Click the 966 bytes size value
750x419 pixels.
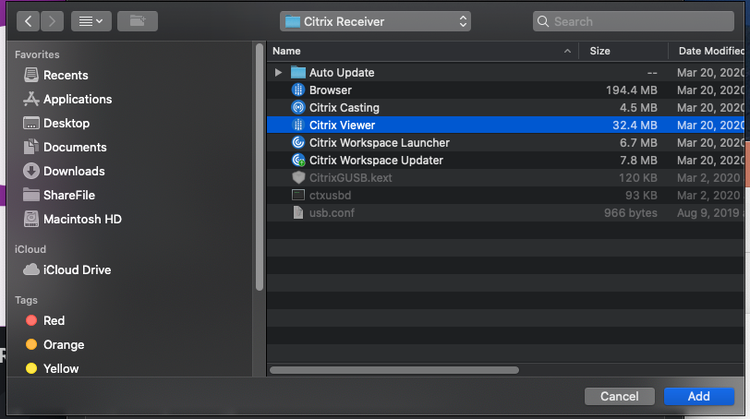tap(630, 213)
